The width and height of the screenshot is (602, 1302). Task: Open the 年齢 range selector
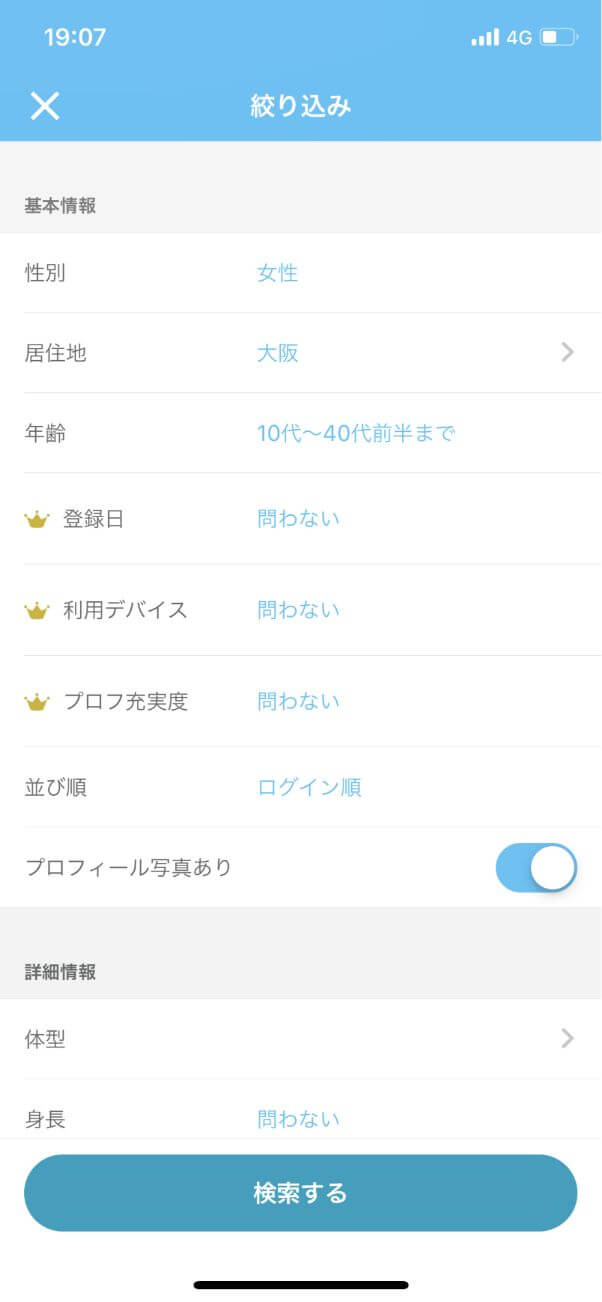click(x=356, y=434)
